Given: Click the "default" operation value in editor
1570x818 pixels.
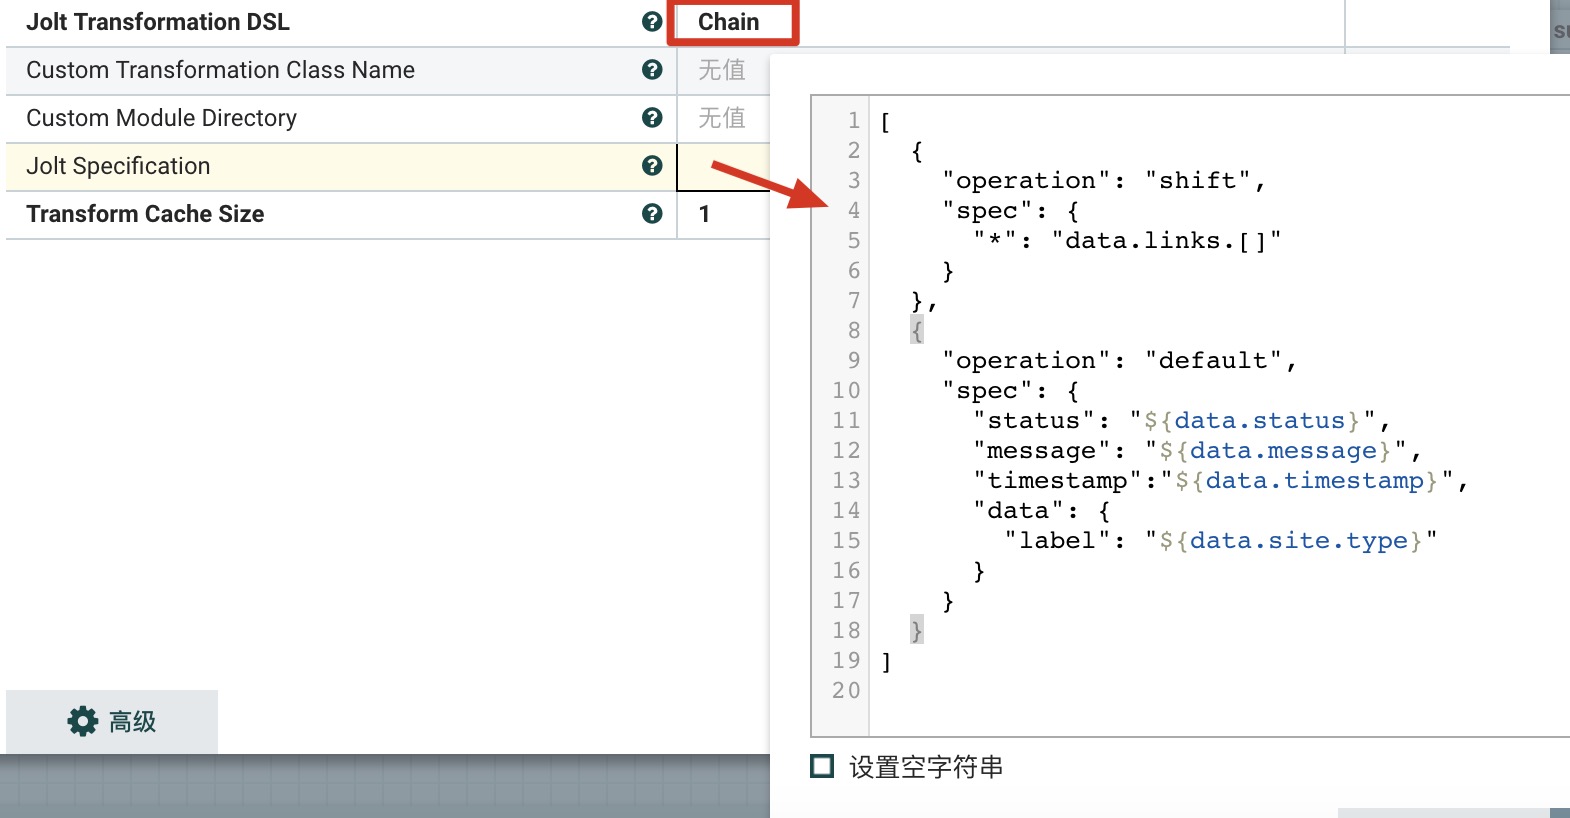Looking at the screenshot, I should [1213, 361].
